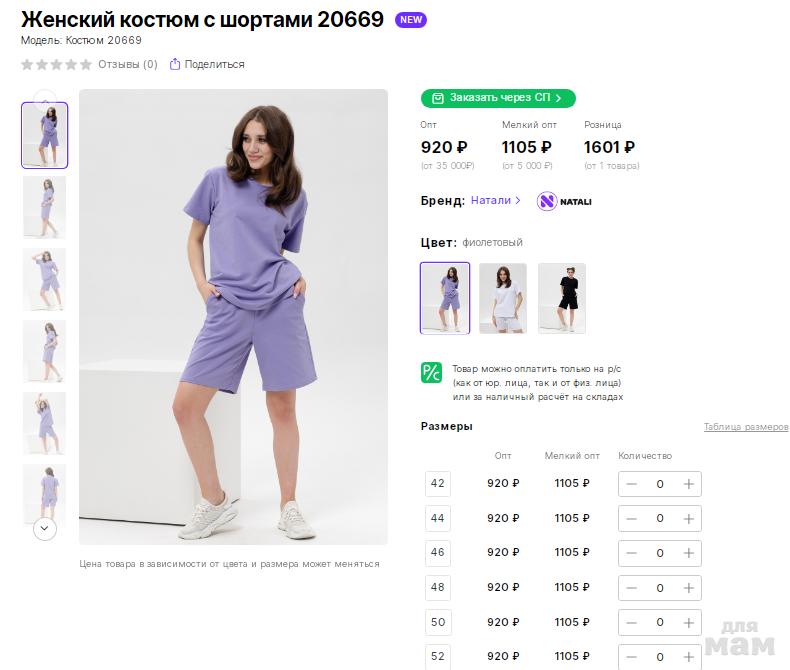Select the purple suit color swatch
Screen dimensions: 790x670
[445, 298]
